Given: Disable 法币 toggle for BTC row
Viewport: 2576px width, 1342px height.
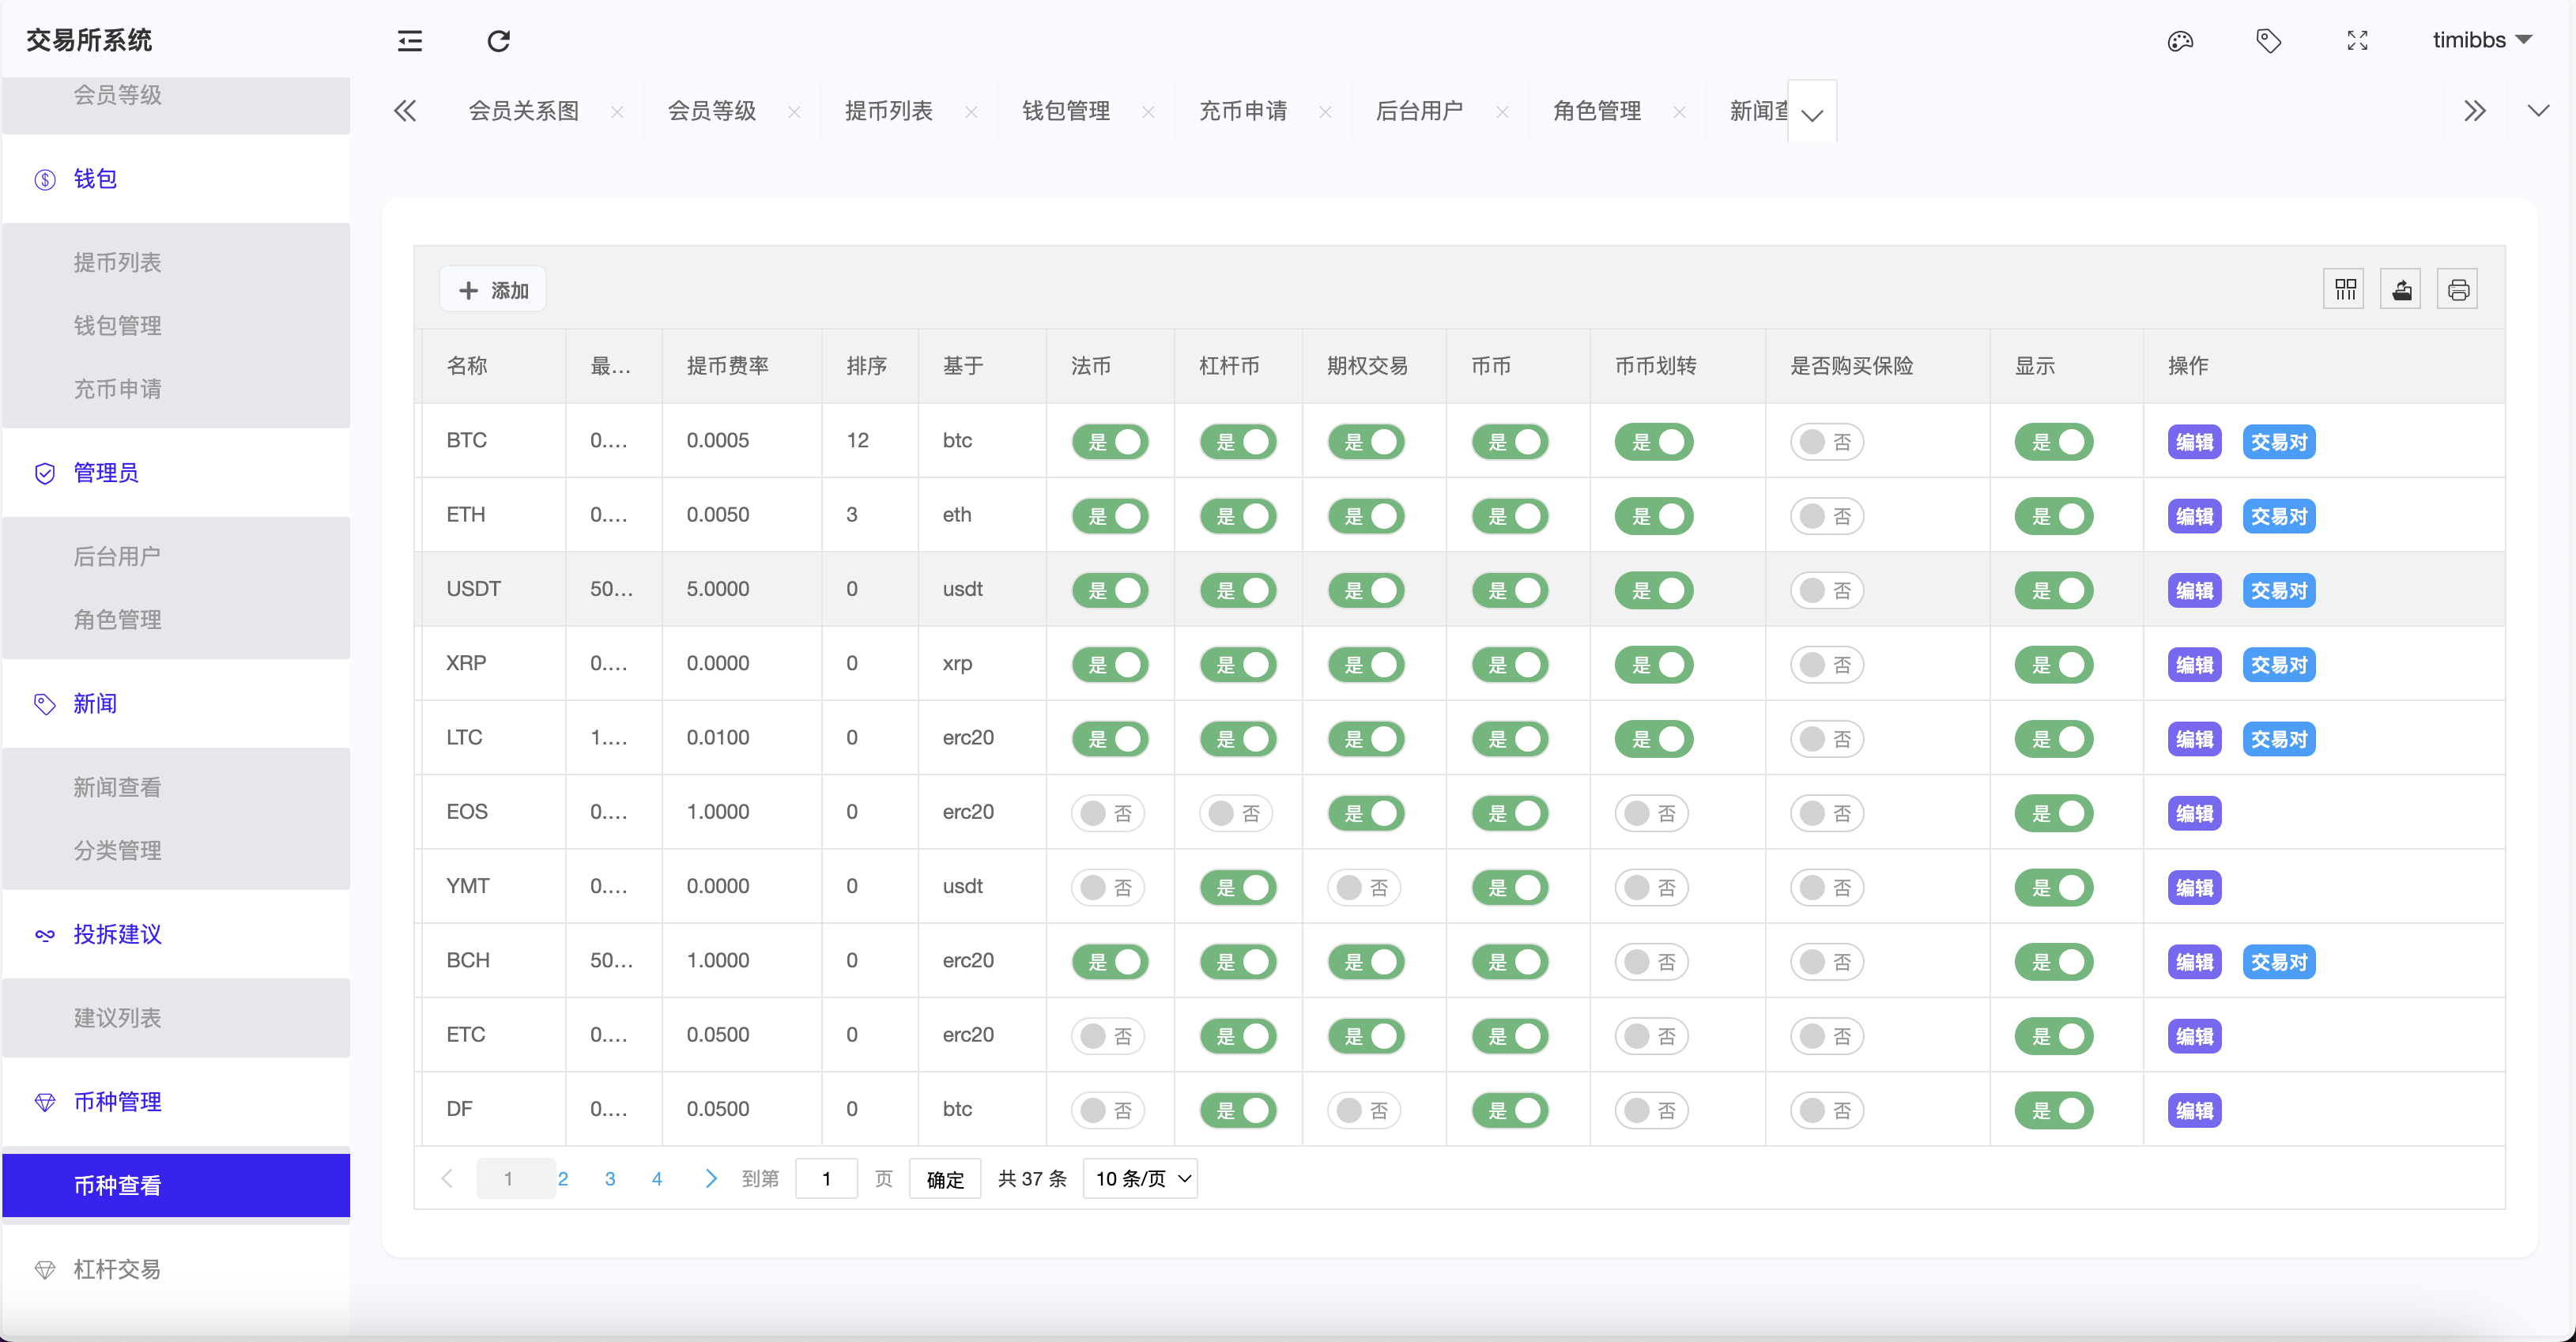Looking at the screenshot, I should click(x=1110, y=441).
